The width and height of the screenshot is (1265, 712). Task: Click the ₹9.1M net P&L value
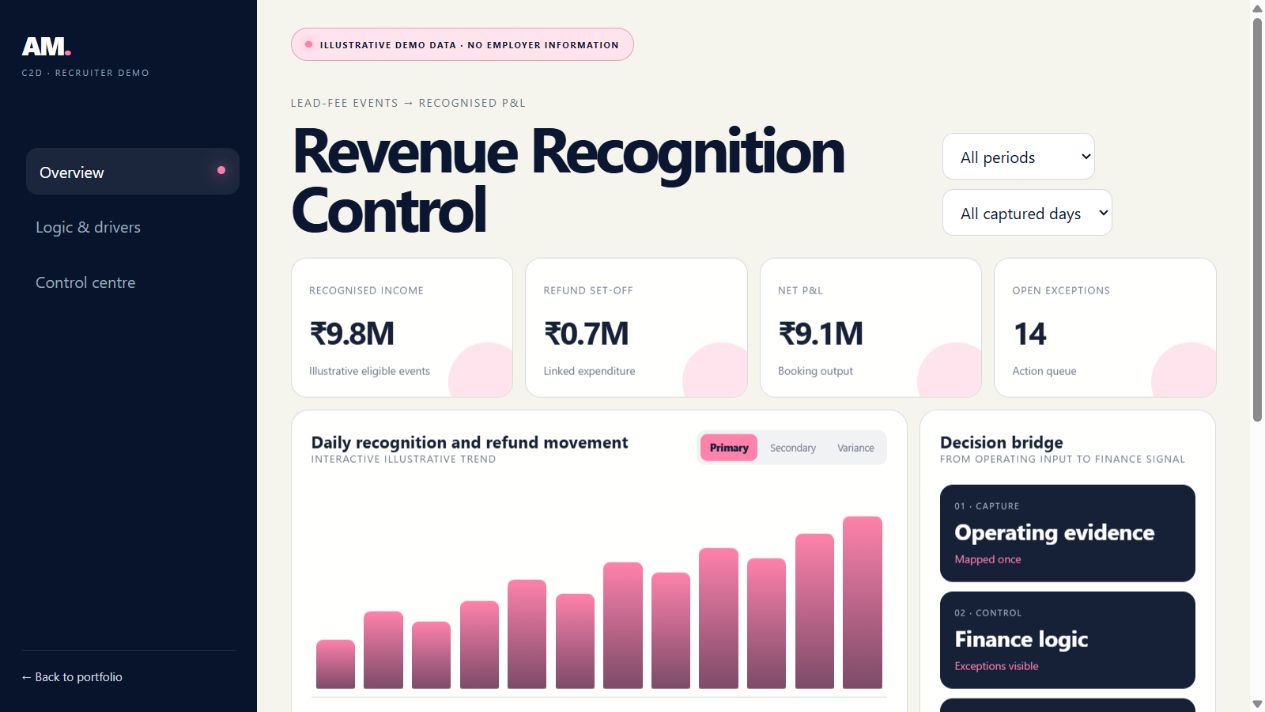click(820, 333)
